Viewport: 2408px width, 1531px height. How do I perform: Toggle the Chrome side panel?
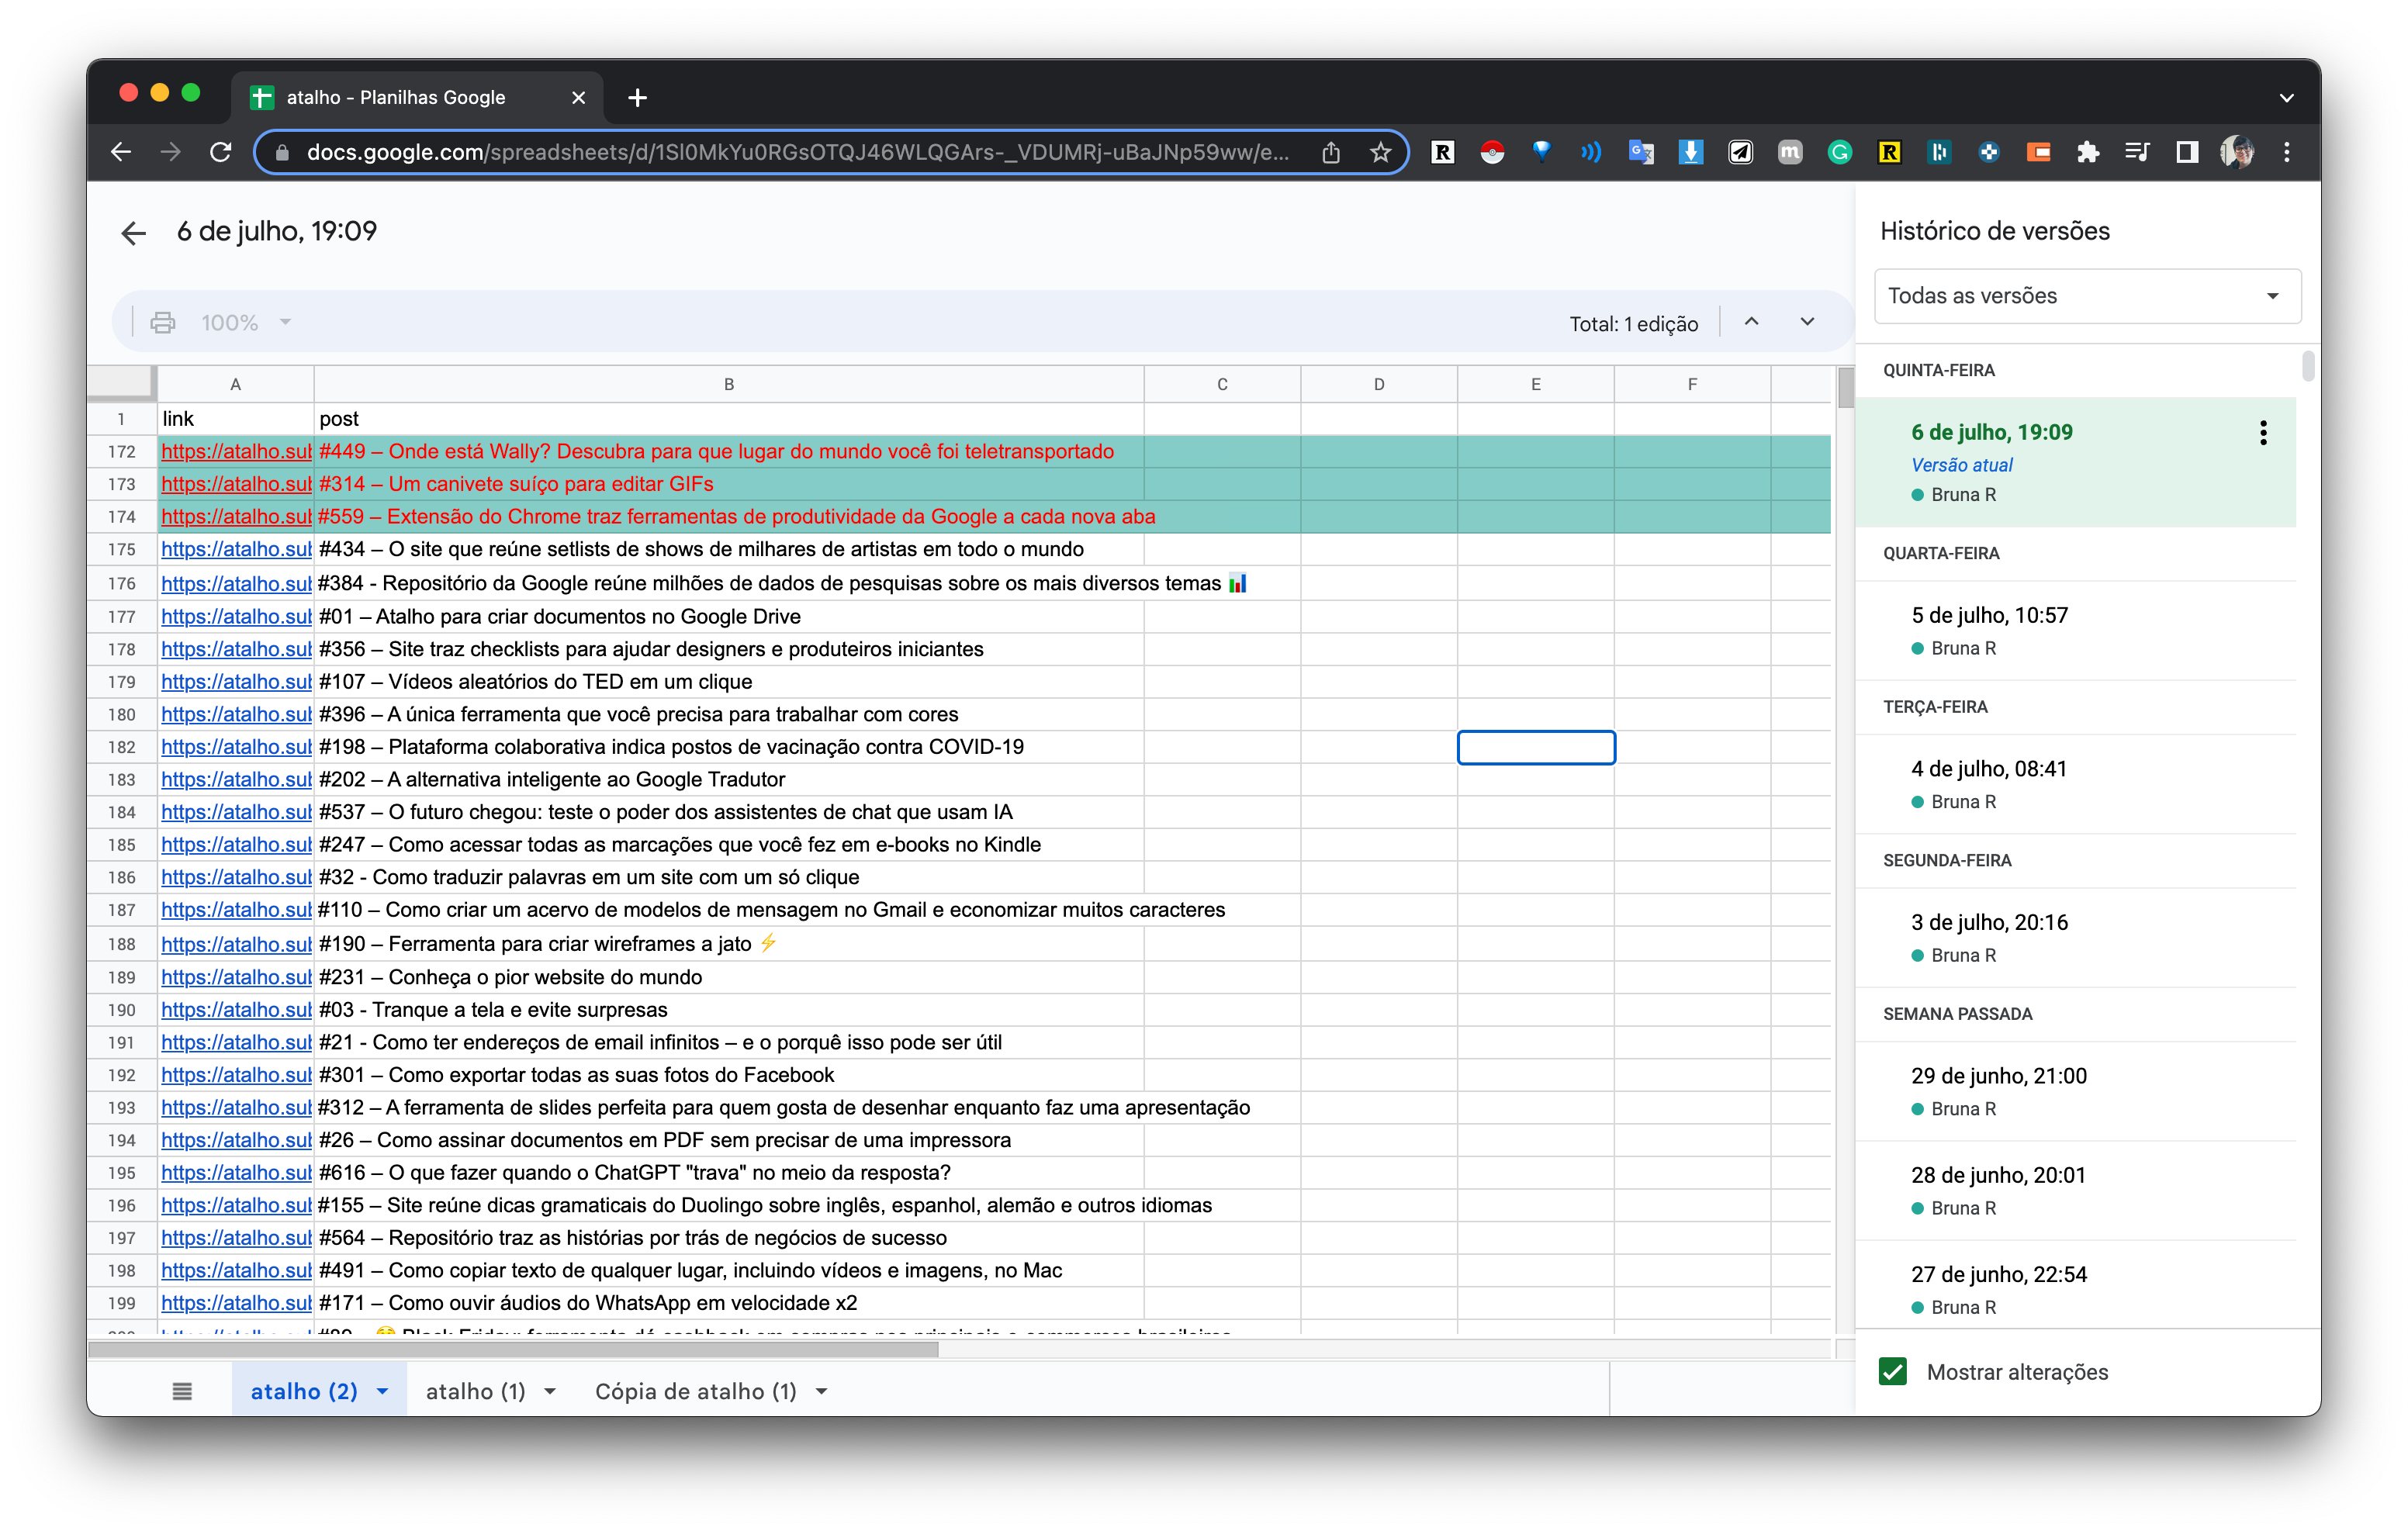click(2187, 152)
